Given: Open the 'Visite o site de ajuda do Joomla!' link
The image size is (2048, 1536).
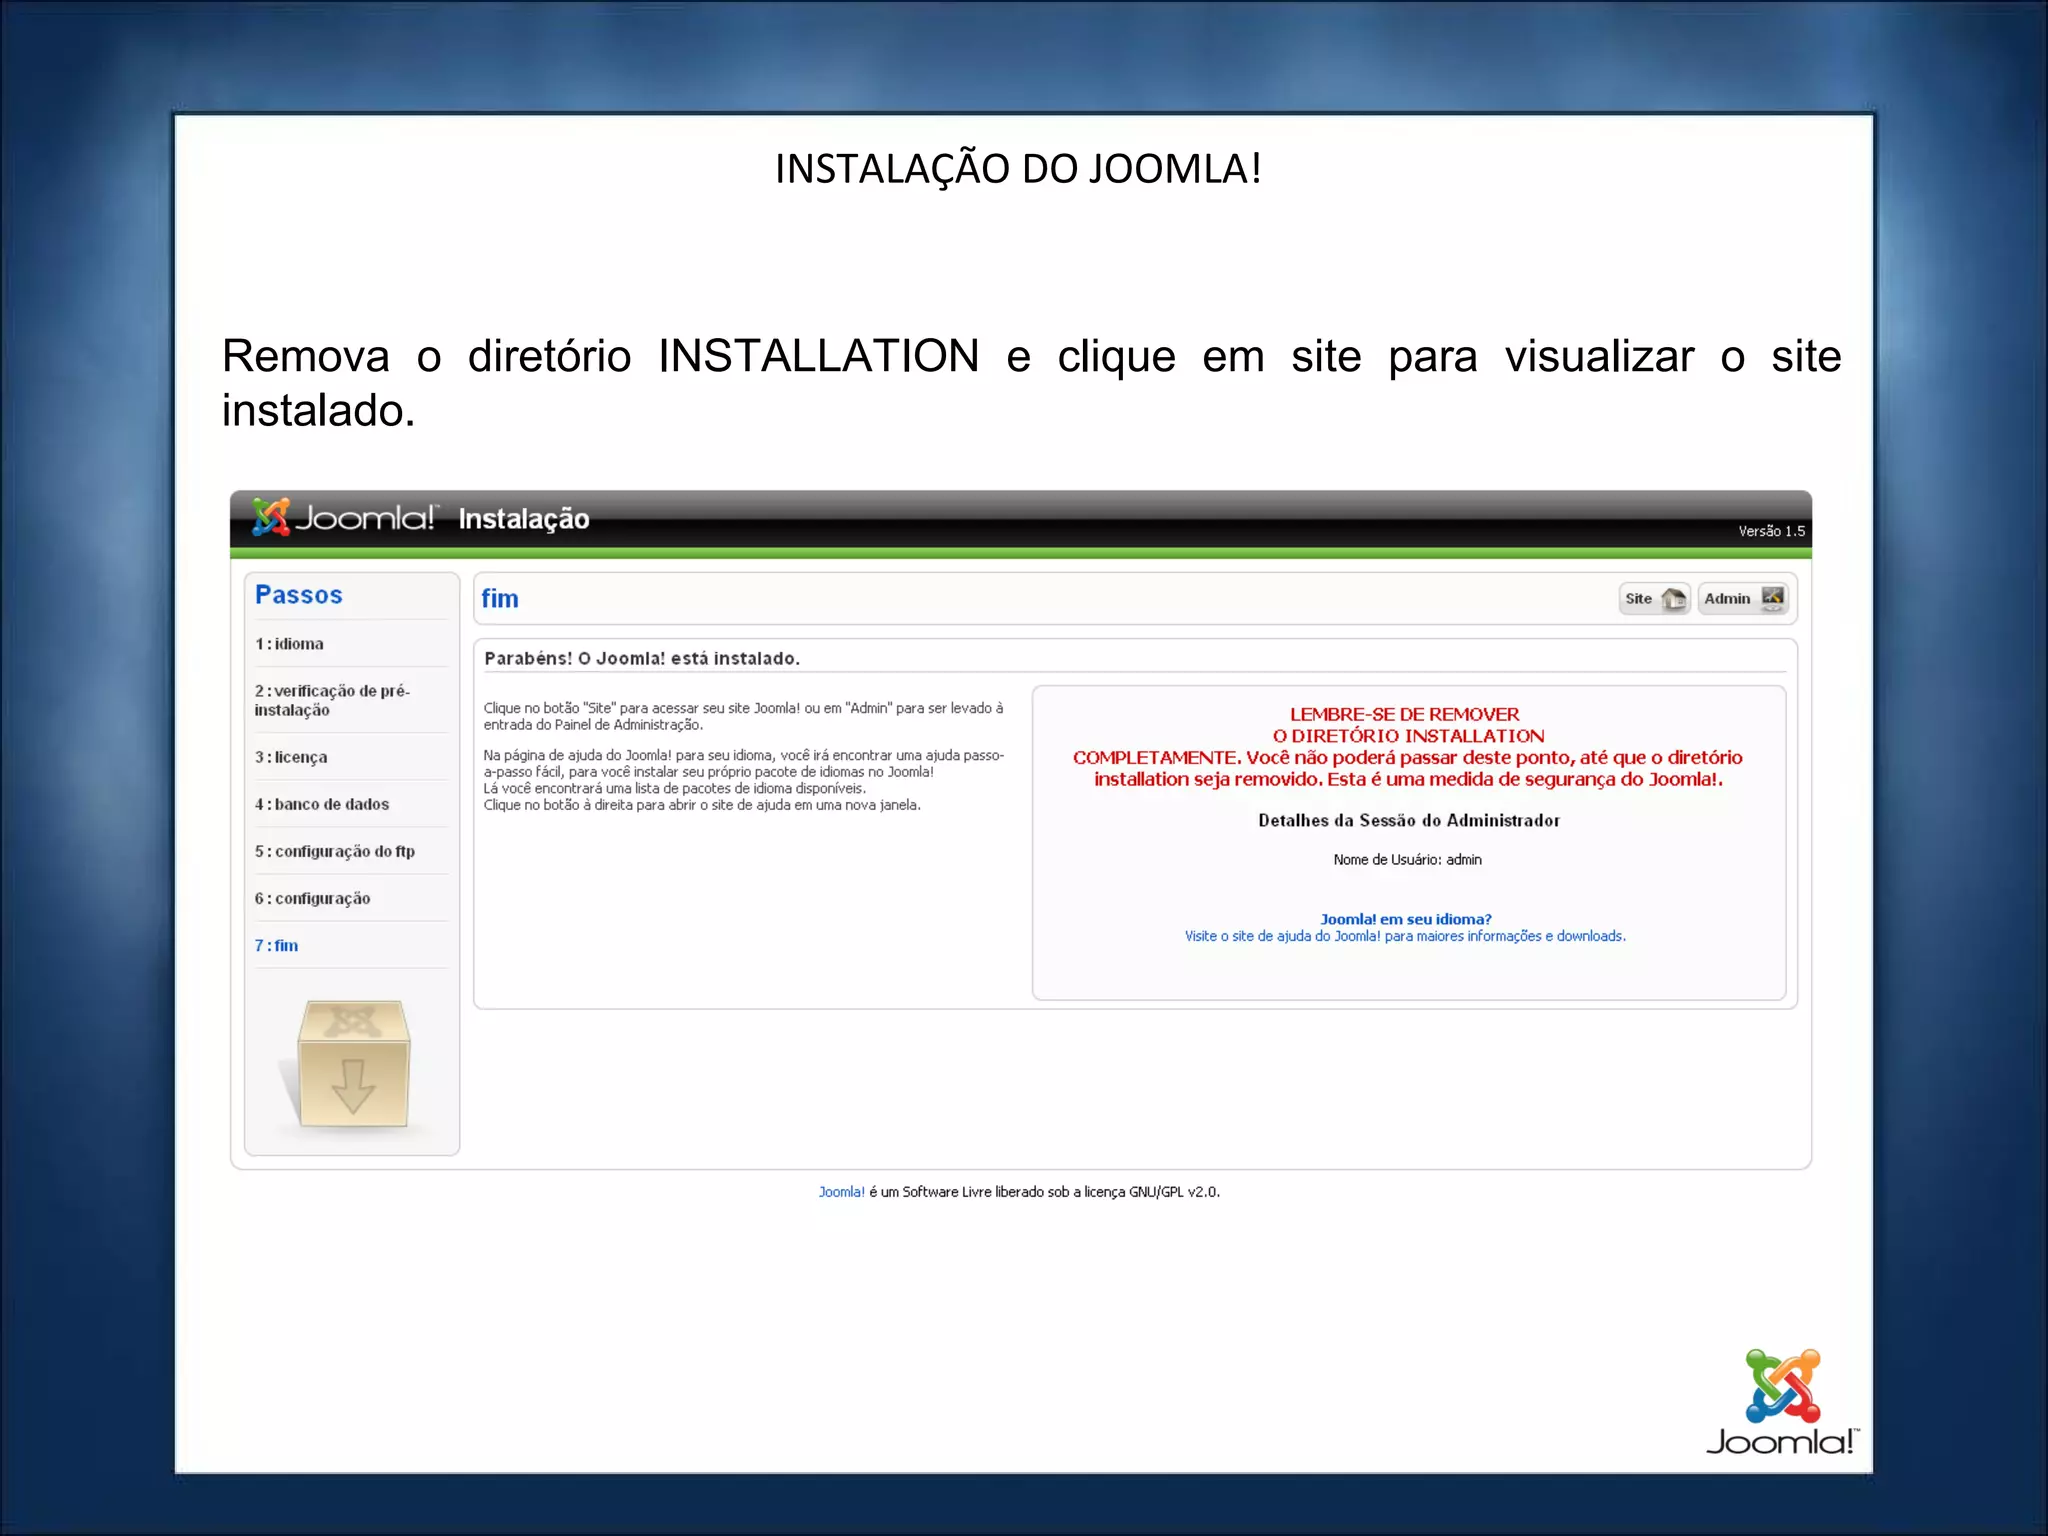Looking at the screenshot, I should [1405, 936].
